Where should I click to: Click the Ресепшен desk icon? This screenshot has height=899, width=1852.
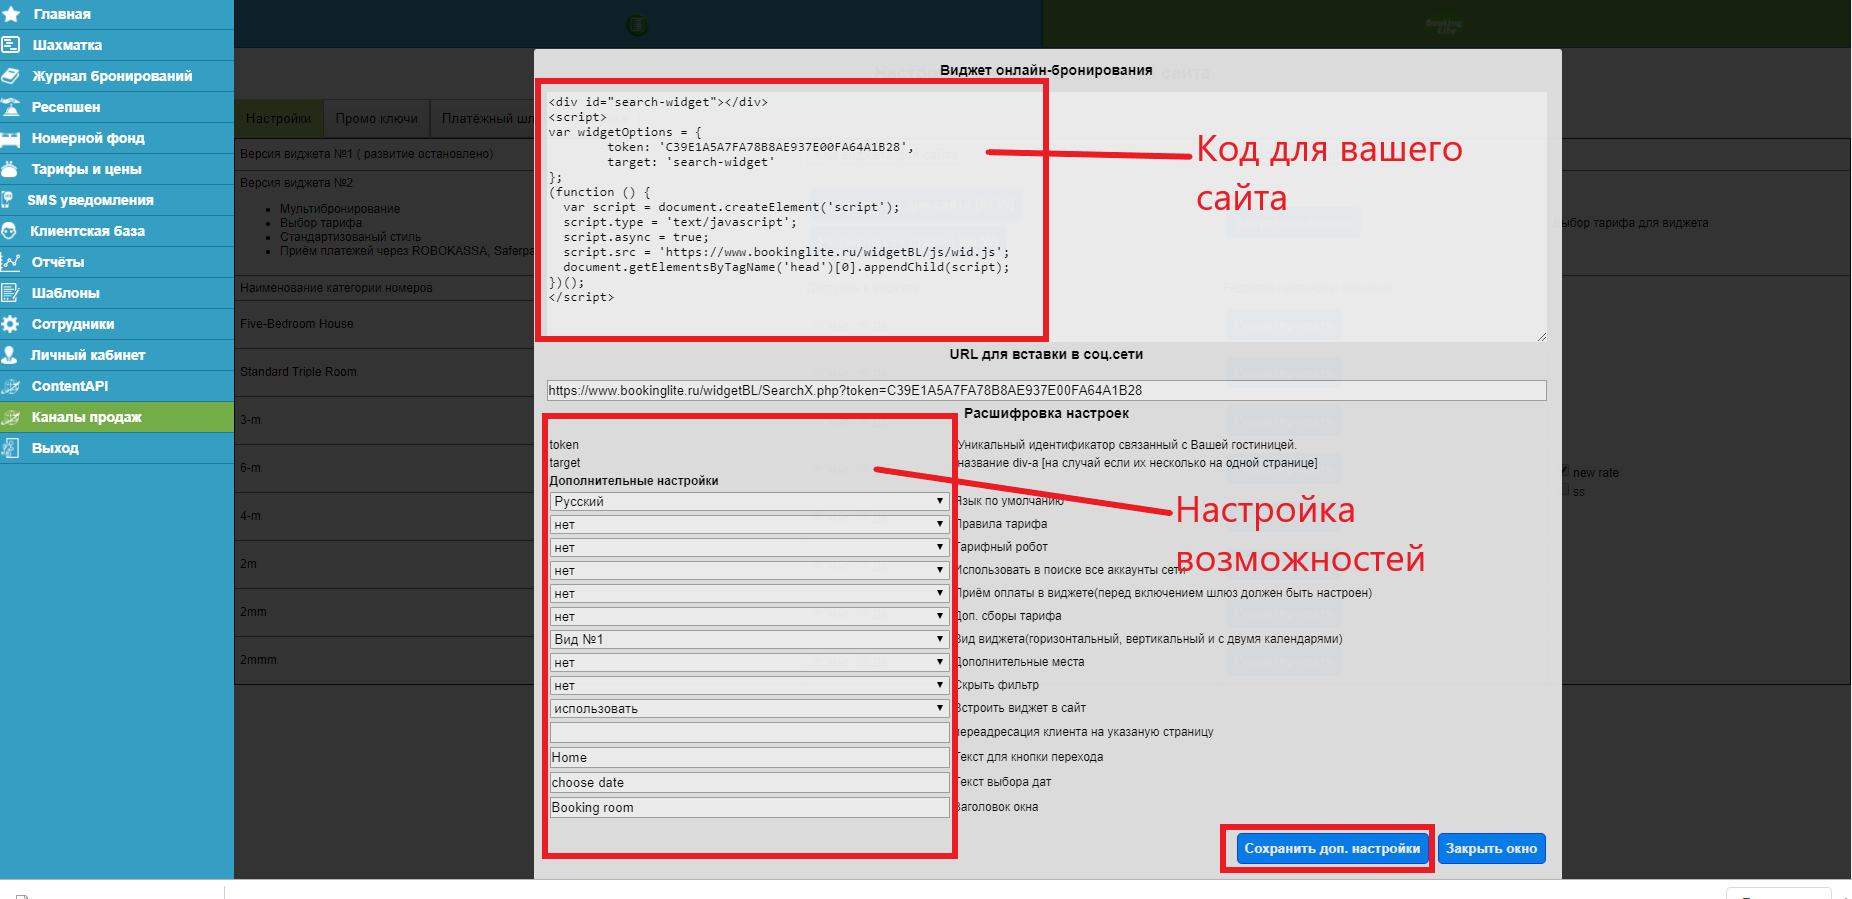coord(11,107)
